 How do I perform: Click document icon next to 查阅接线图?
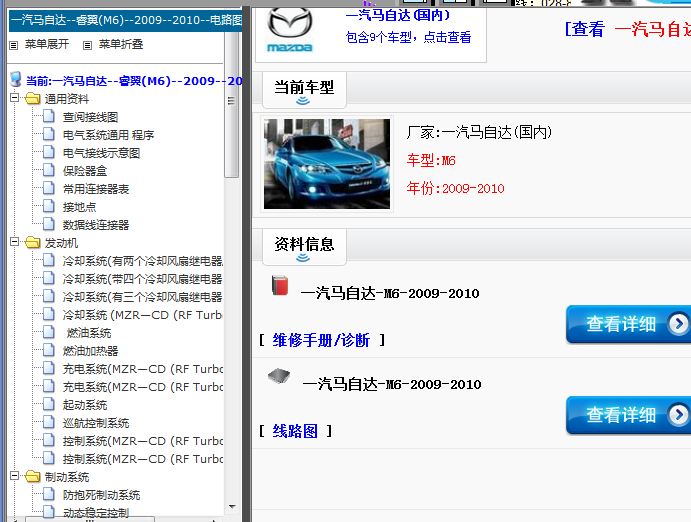click(x=49, y=116)
